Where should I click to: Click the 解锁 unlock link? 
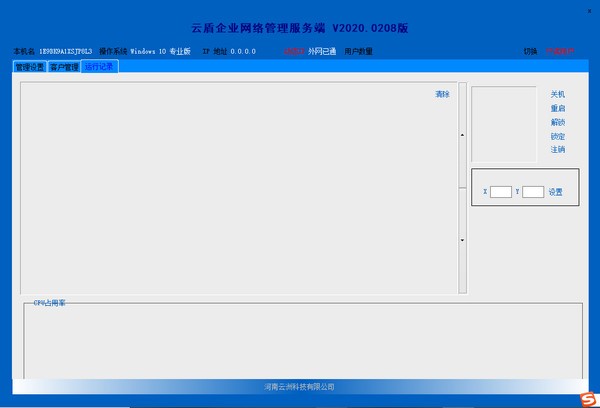tap(557, 122)
